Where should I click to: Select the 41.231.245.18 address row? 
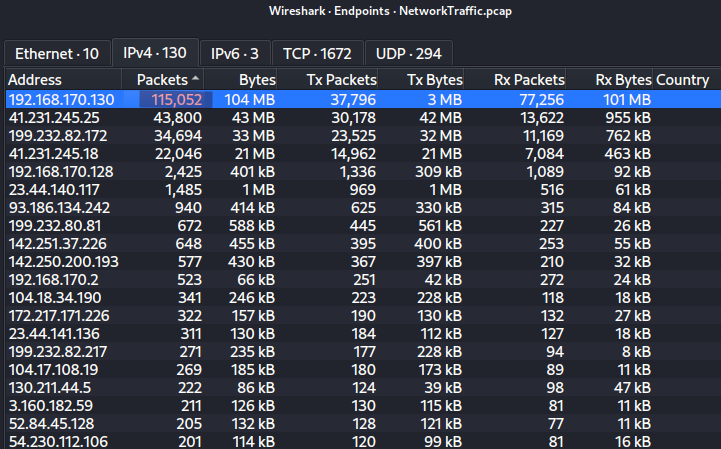(x=363, y=154)
